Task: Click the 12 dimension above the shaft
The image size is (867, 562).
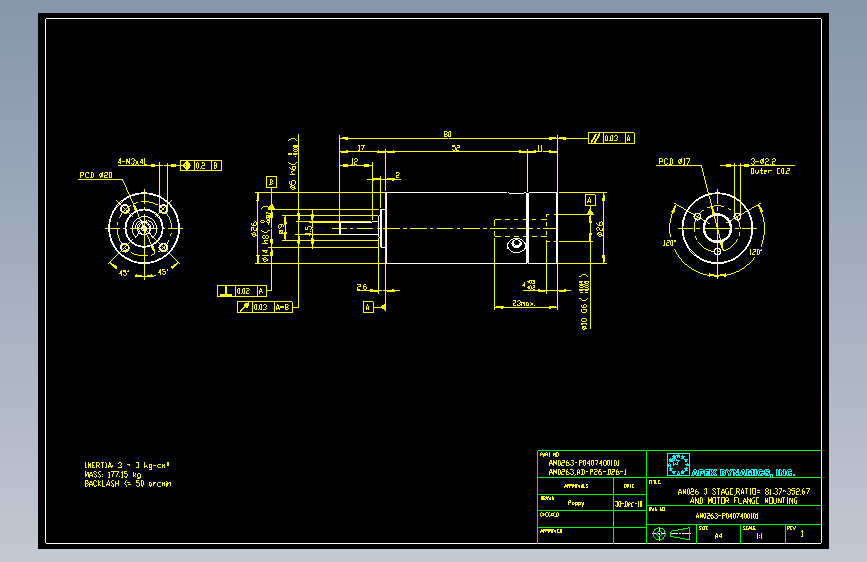Action: 354,162
